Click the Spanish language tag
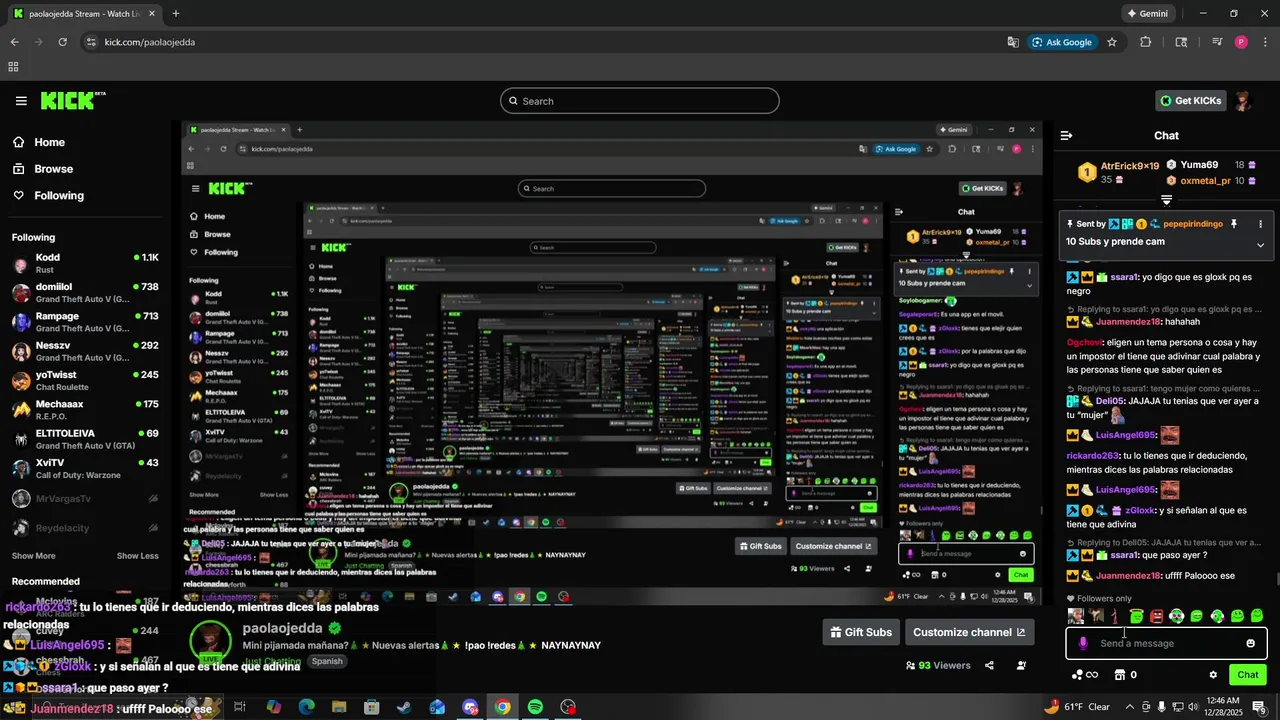Image resolution: width=1280 pixels, height=720 pixels. point(326,661)
